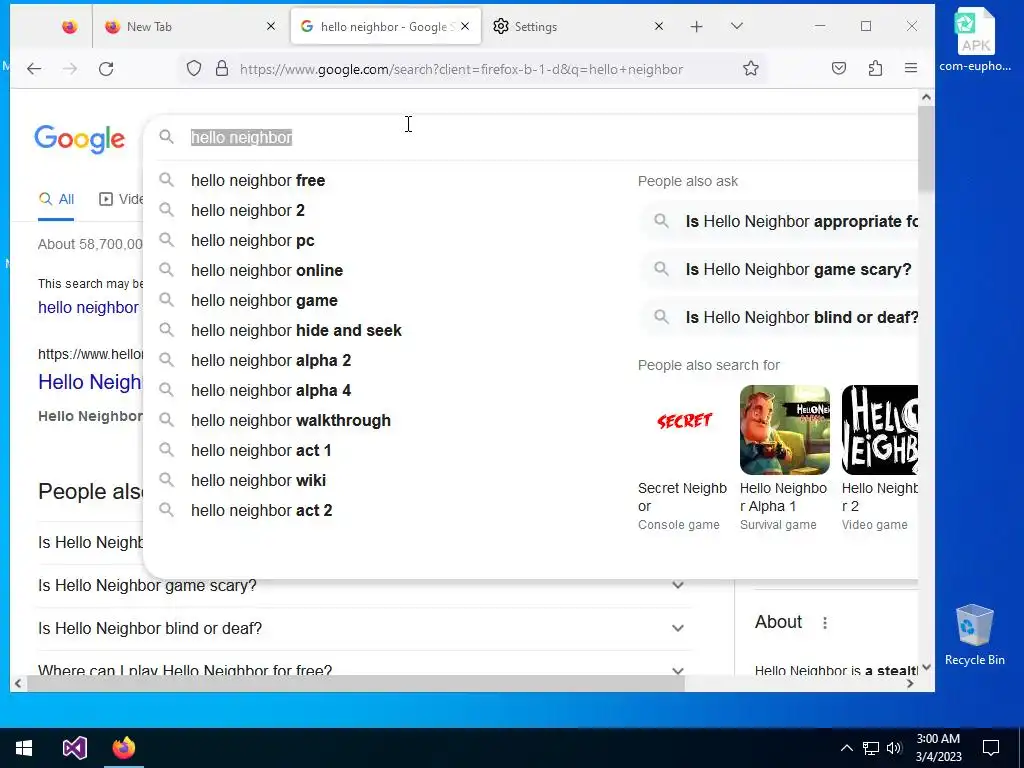This screenshot has height=768, width=1024.
Task: Open the Google logo homepage
Action: tap(80, 139)
